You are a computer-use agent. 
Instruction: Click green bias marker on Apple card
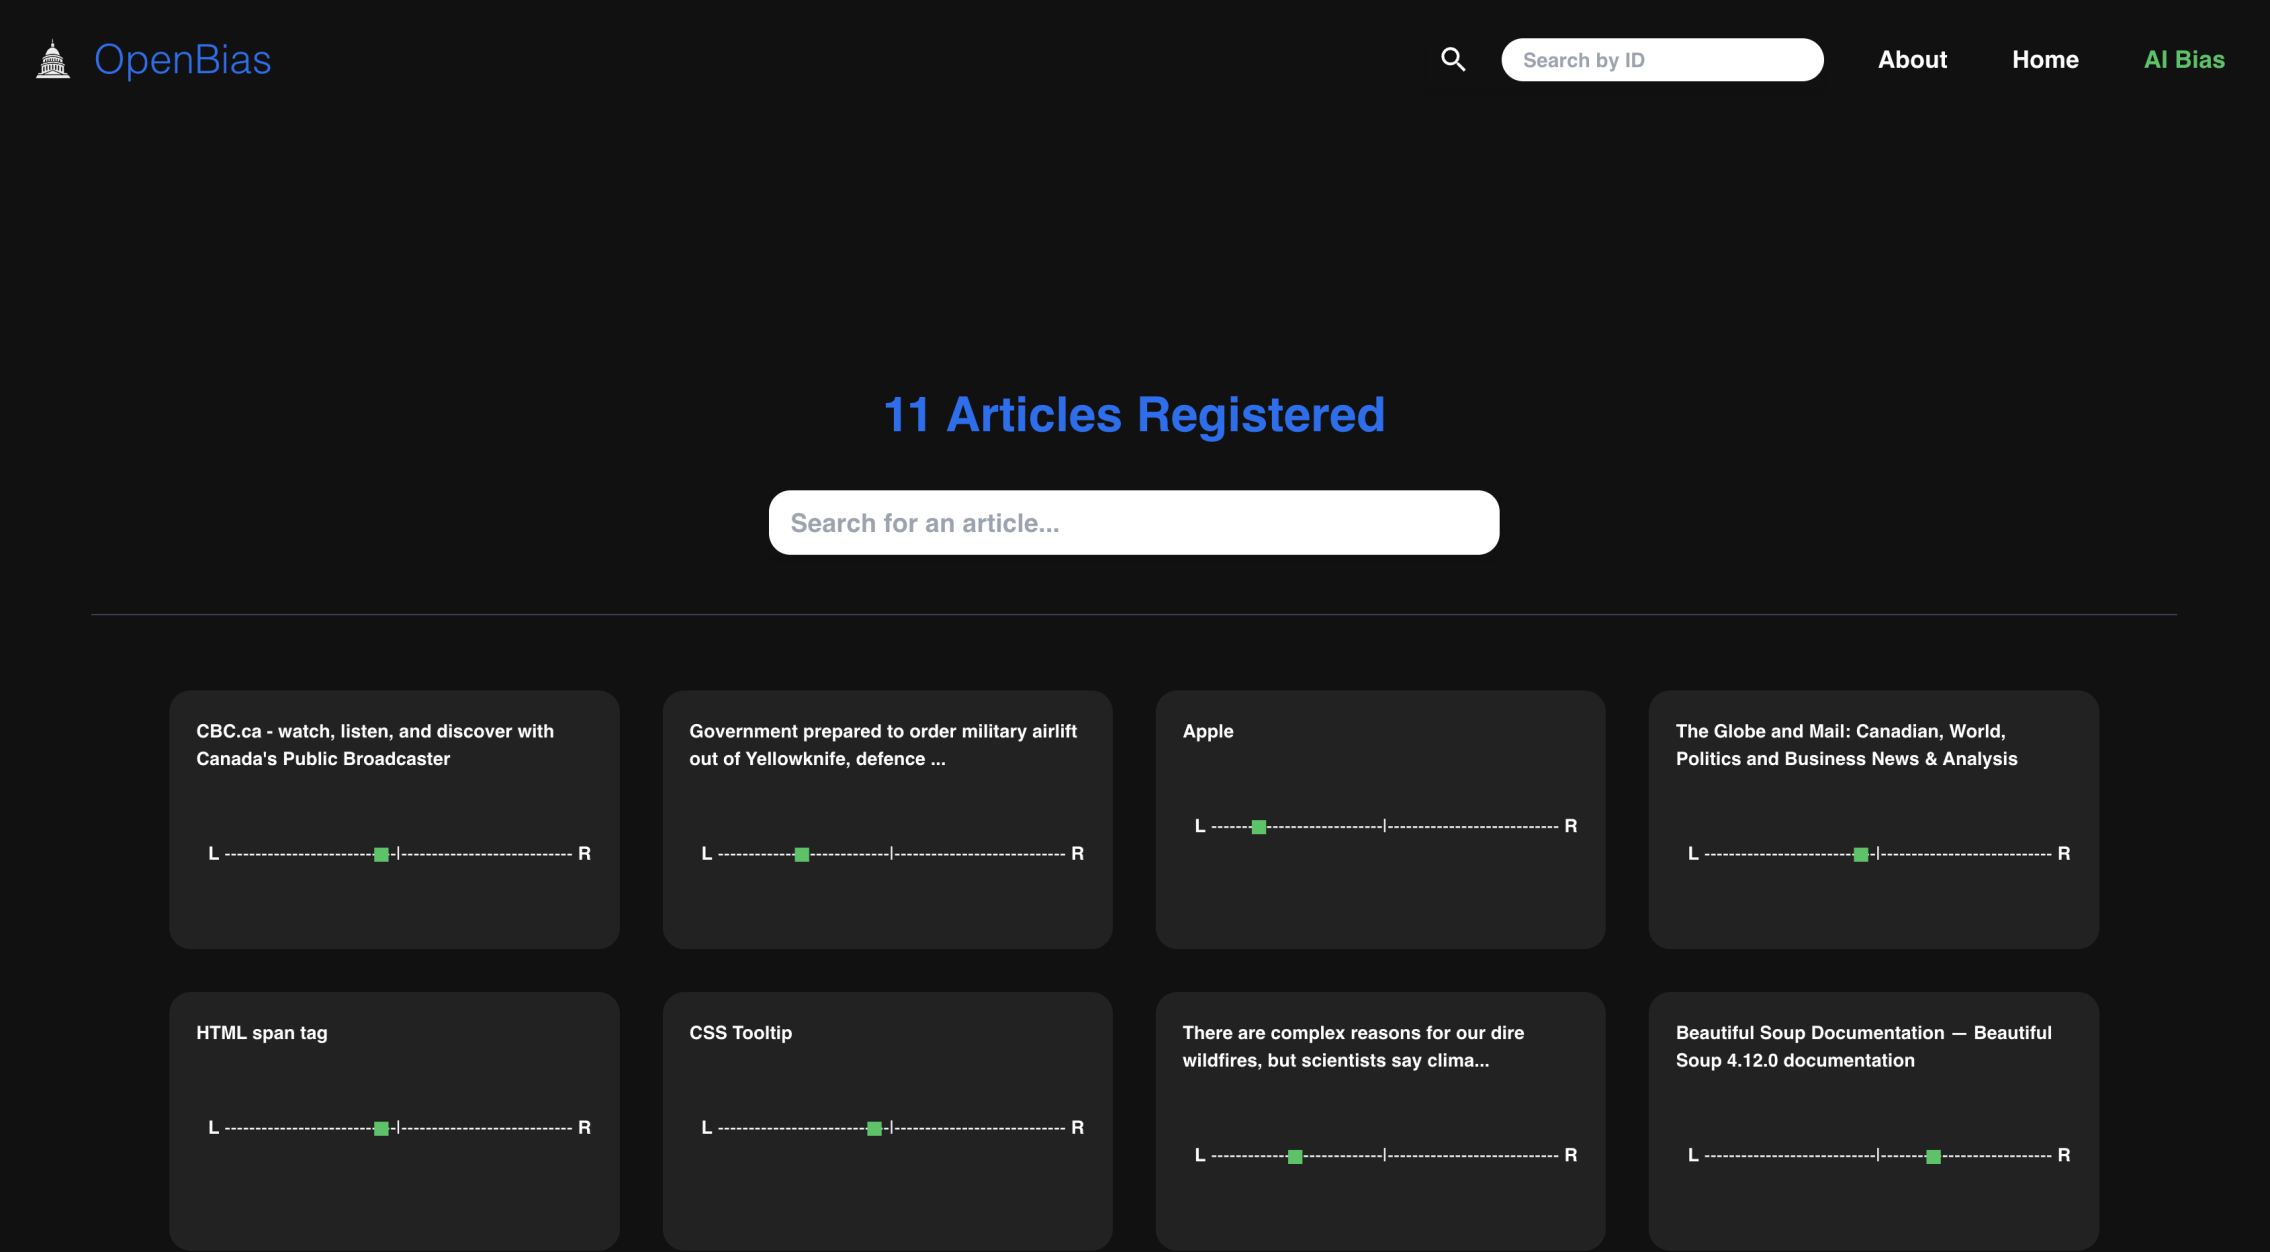coord(1259,827)
